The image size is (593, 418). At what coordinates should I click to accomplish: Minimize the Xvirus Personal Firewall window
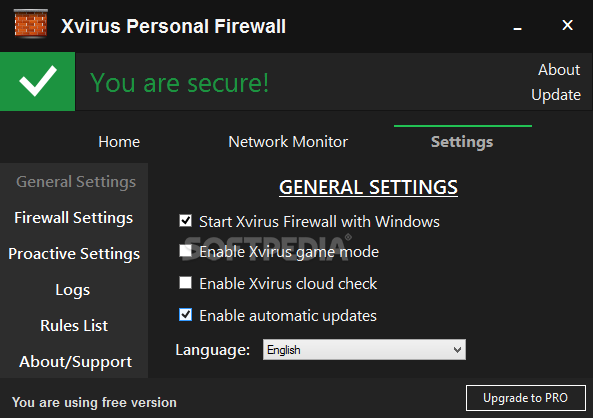pyautogui.click(x=518, y=28)
